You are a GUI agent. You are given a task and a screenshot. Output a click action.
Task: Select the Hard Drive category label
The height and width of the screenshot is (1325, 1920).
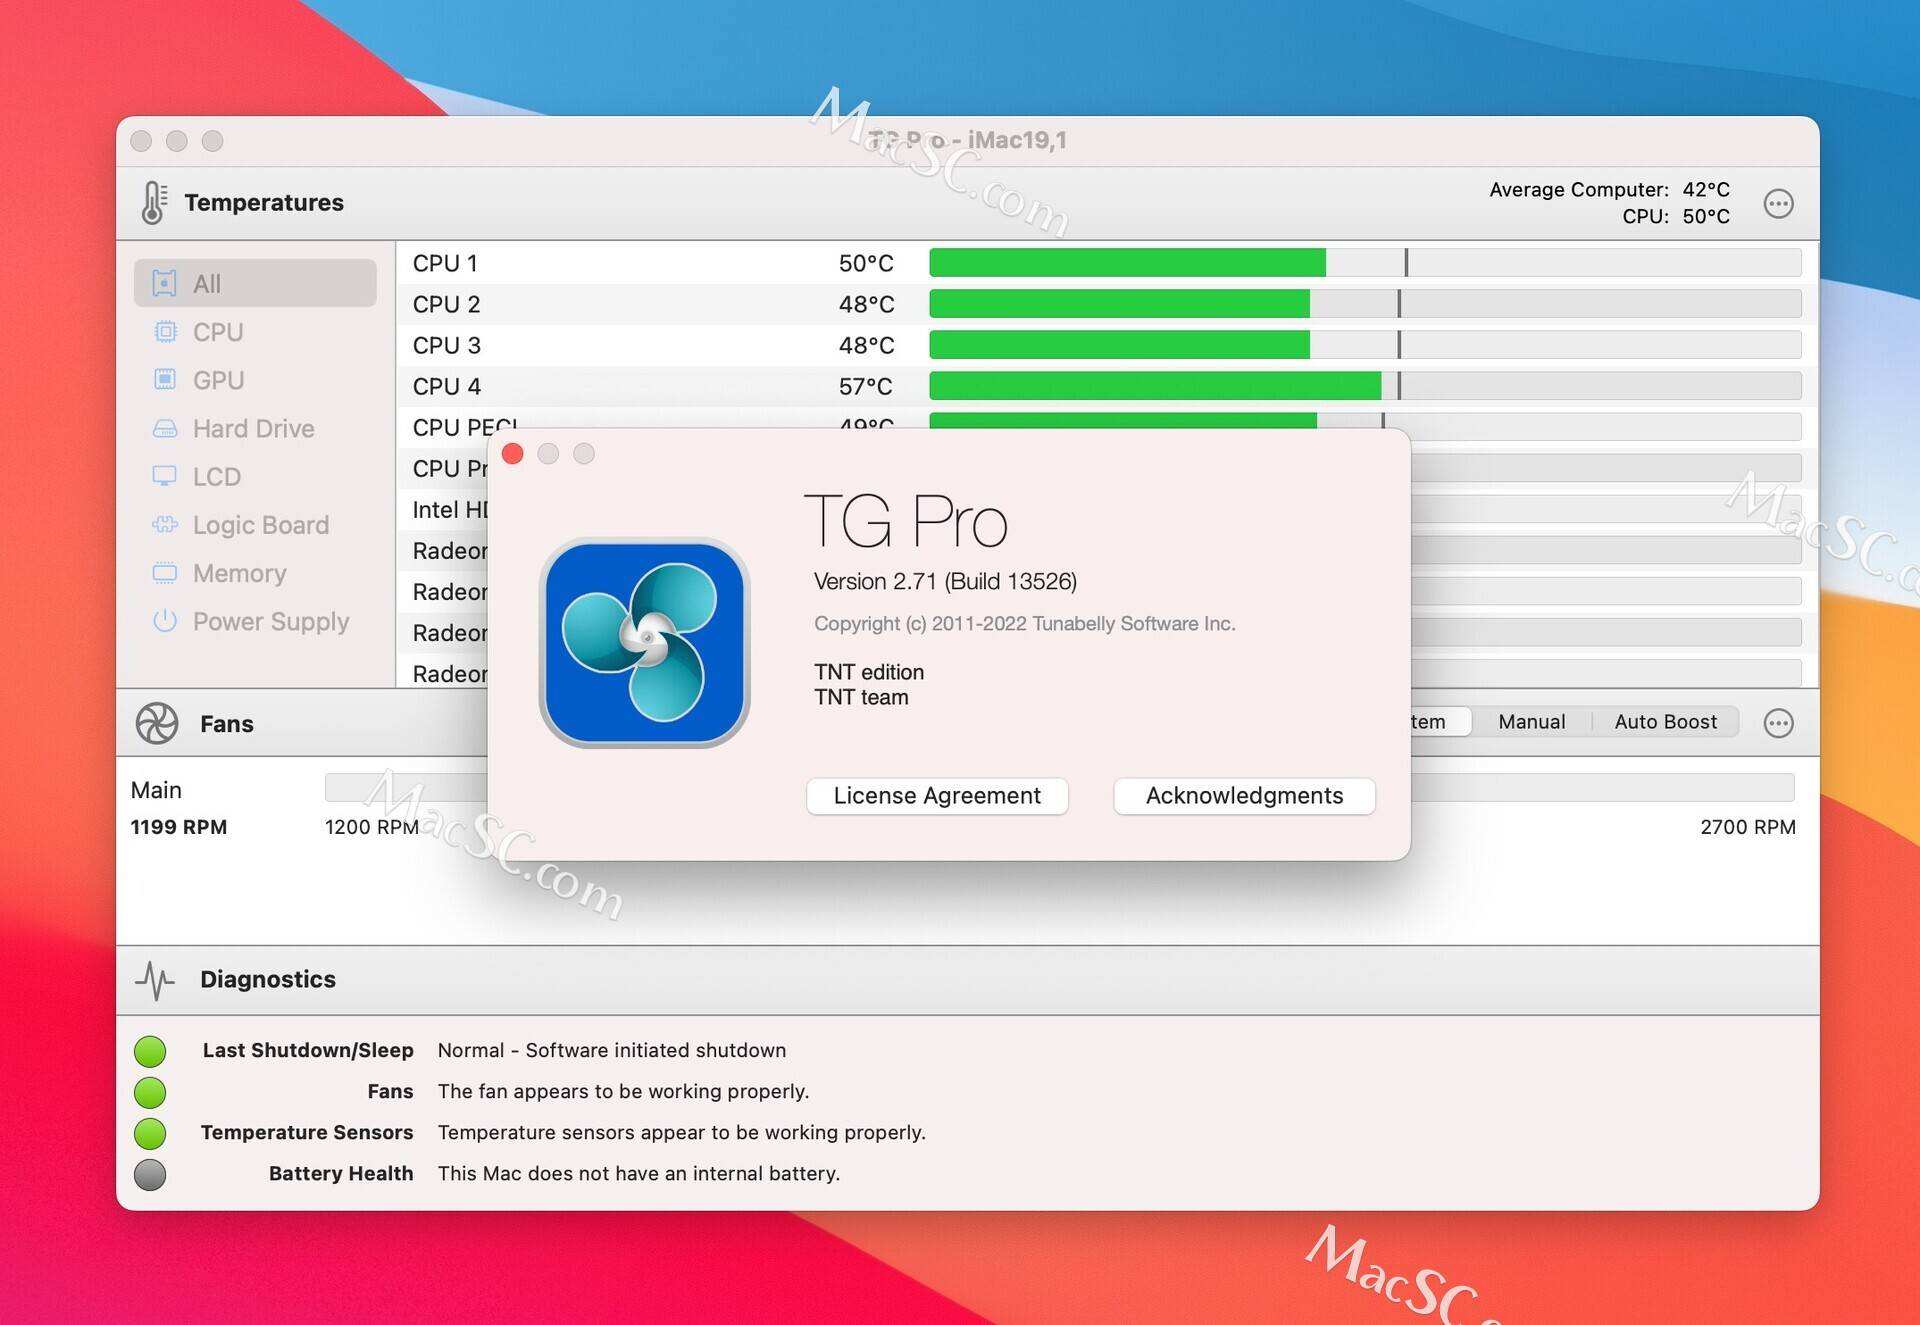(x=254, y=428)
